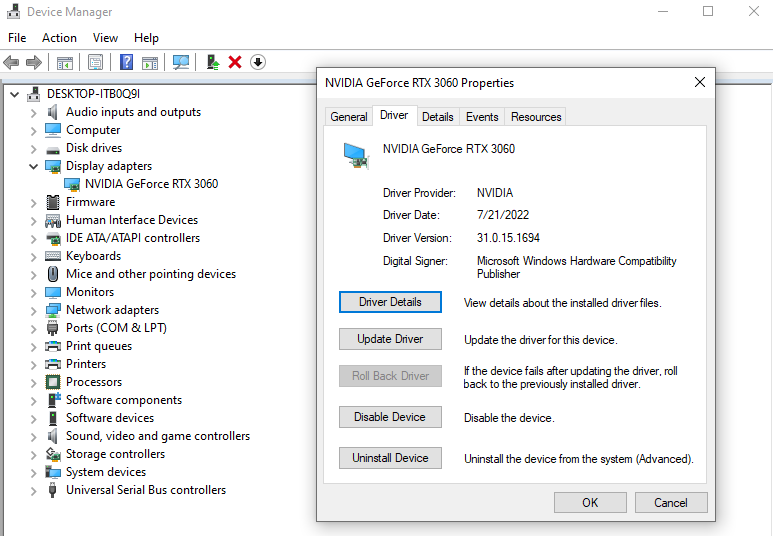Collapse the DESKTOP-ITB0Q9I root node
The image size is (773, 536).
(15, 94)
